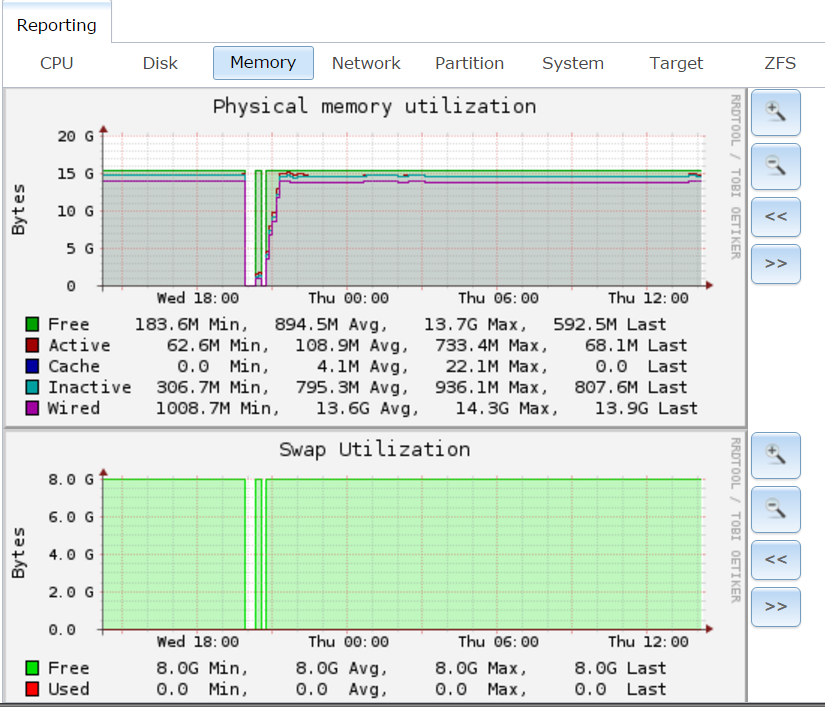Switch to the Partition reporting tab

tap(469, 63)
